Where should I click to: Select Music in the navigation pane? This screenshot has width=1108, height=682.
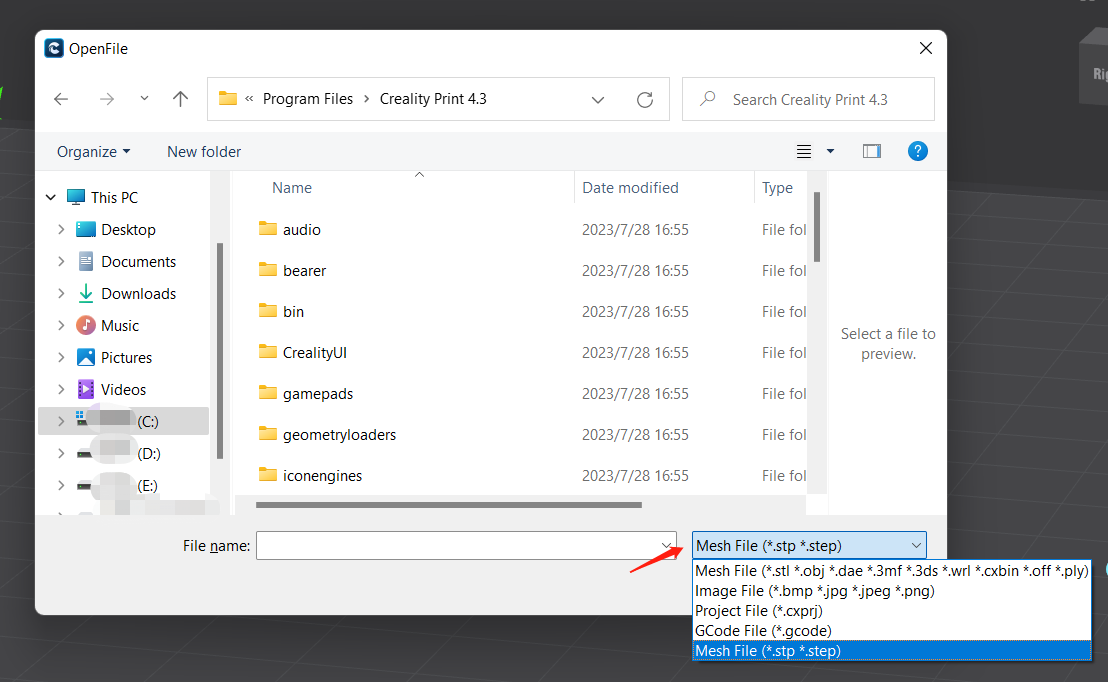pos(119,325)
